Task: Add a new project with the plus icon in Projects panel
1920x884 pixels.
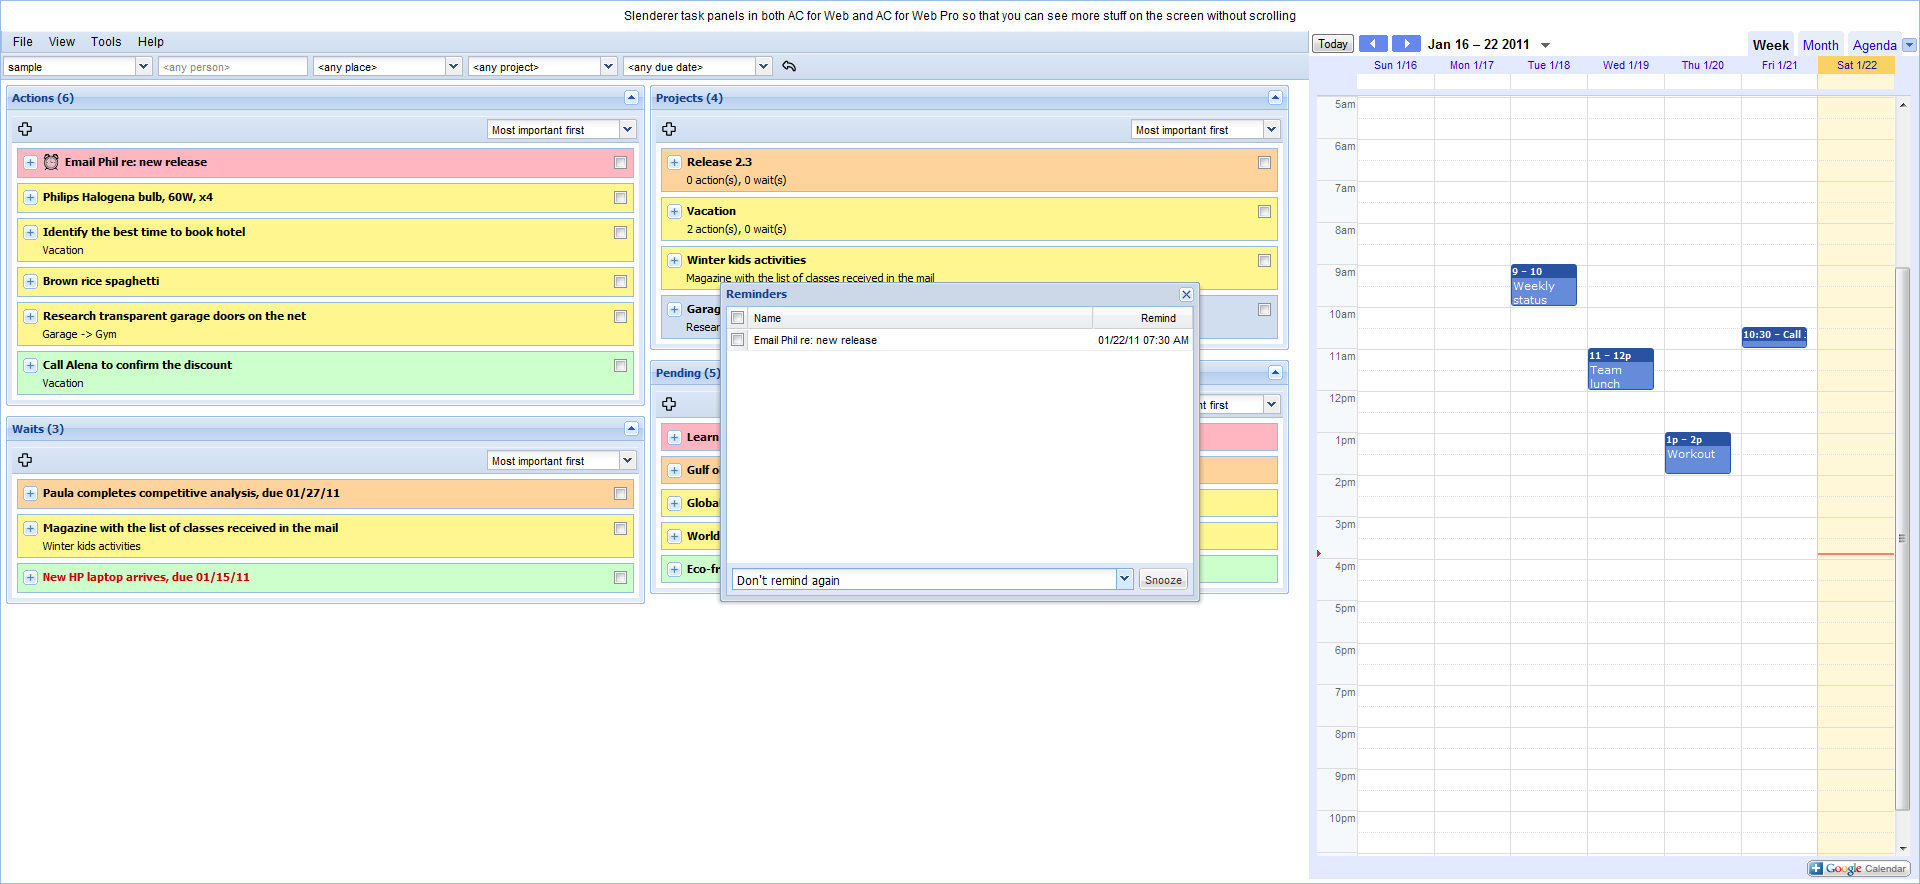Action: (x=669, y=129)
